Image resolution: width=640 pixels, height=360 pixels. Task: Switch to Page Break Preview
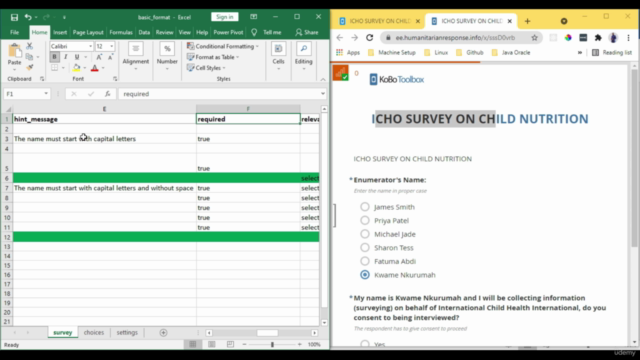pyautogui.click(x=230, y=344)
